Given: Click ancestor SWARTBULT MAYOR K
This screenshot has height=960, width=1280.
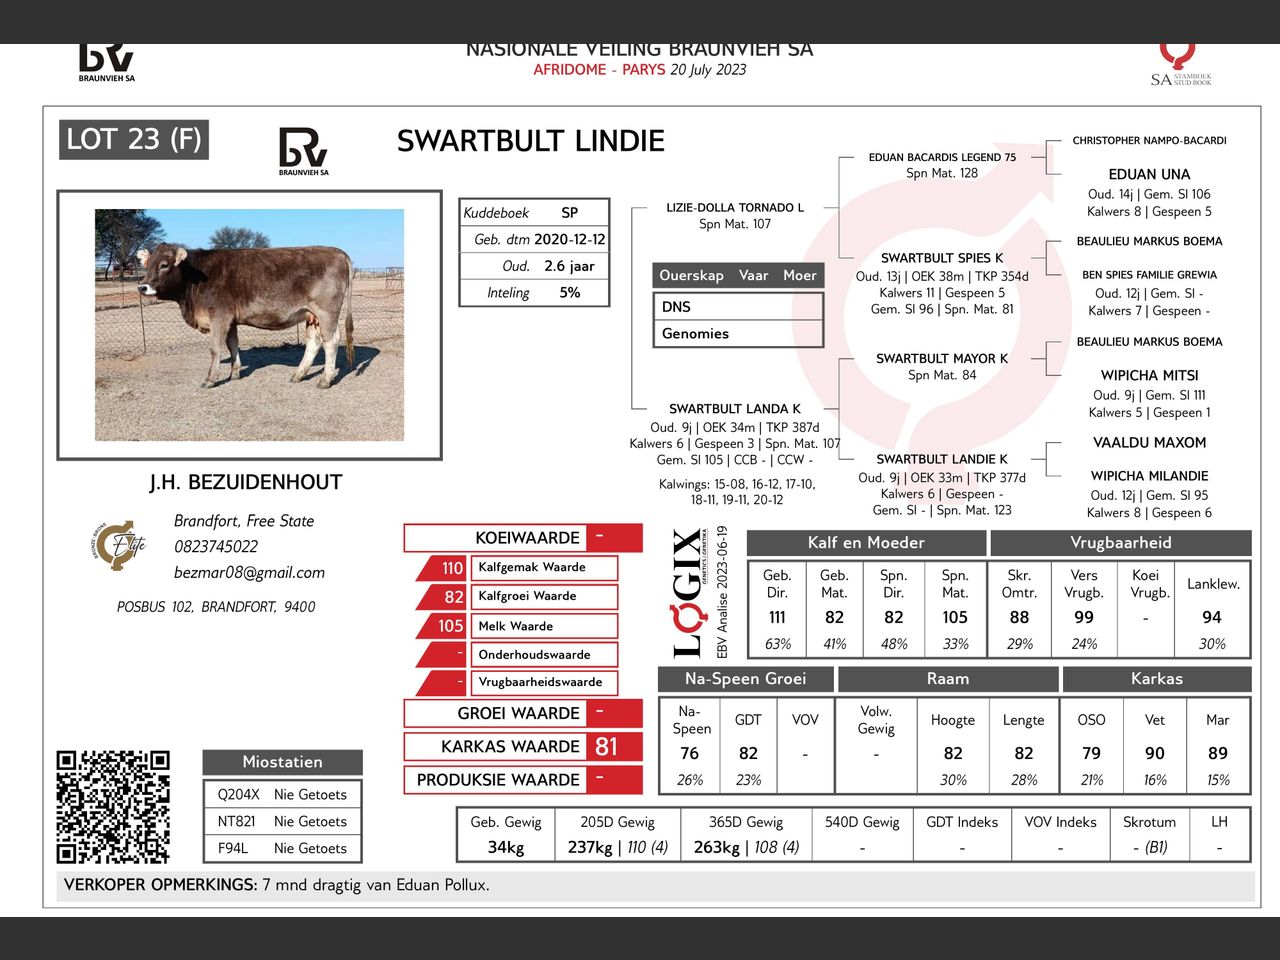Looking at the screenshot, I should [x=942, y=358].
